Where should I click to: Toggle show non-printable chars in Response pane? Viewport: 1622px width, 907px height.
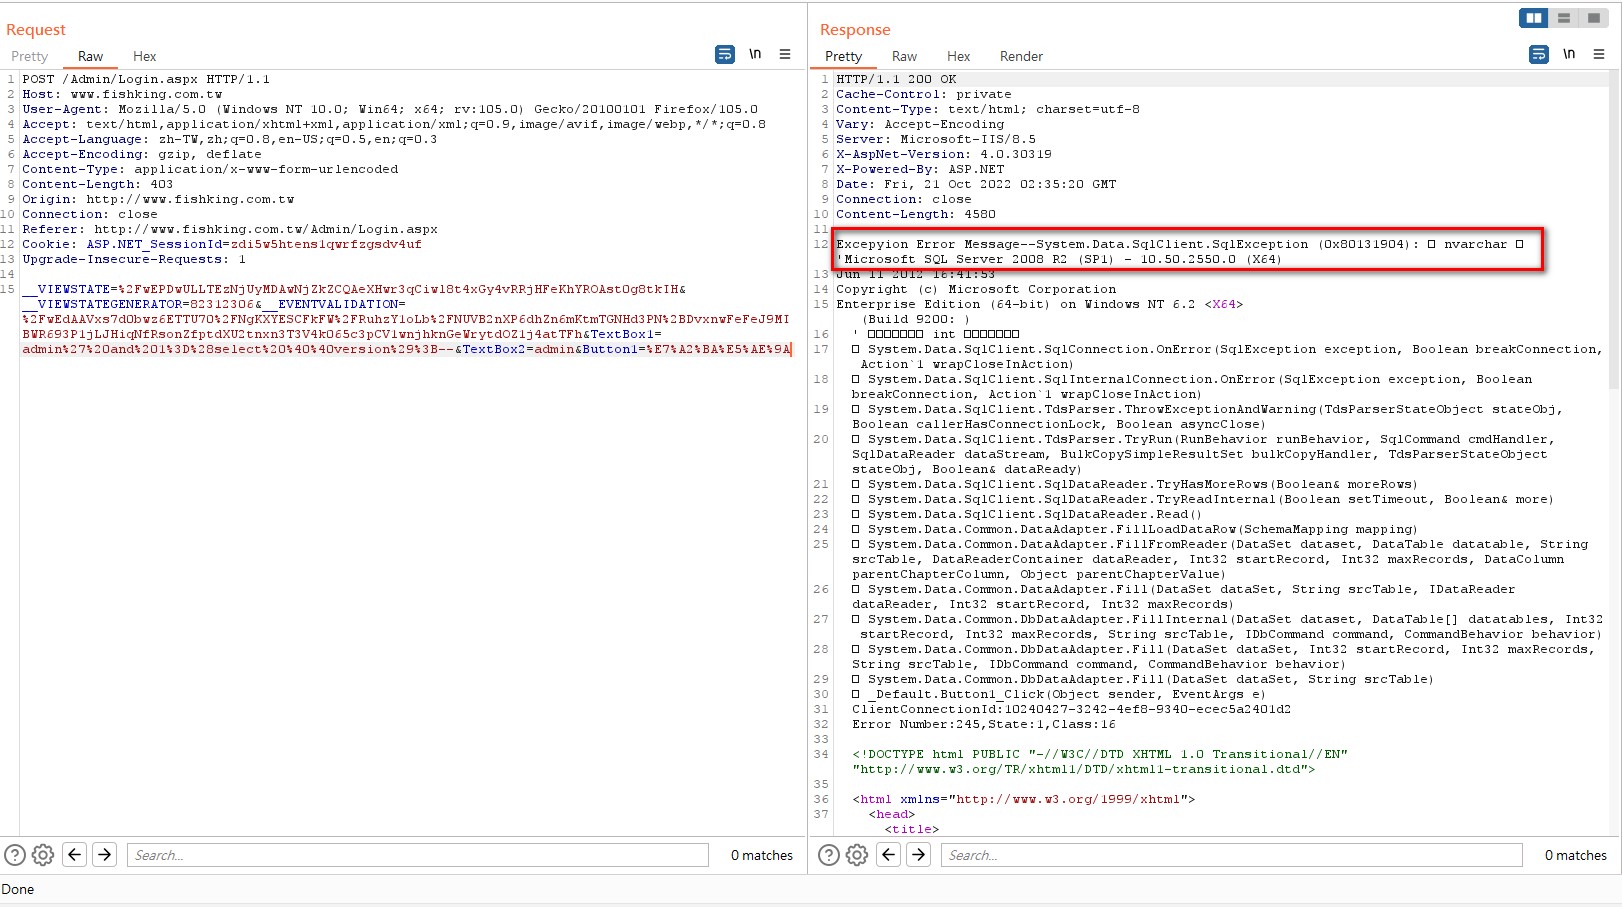pyautogui.click(x=1569, y=54)
